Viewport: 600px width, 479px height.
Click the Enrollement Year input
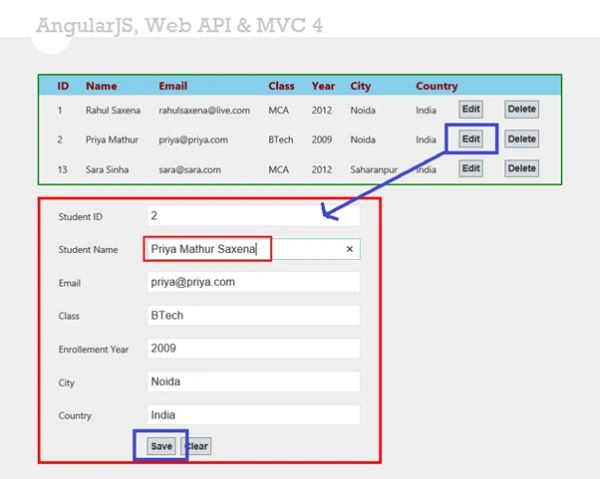[x=254, y=348]
